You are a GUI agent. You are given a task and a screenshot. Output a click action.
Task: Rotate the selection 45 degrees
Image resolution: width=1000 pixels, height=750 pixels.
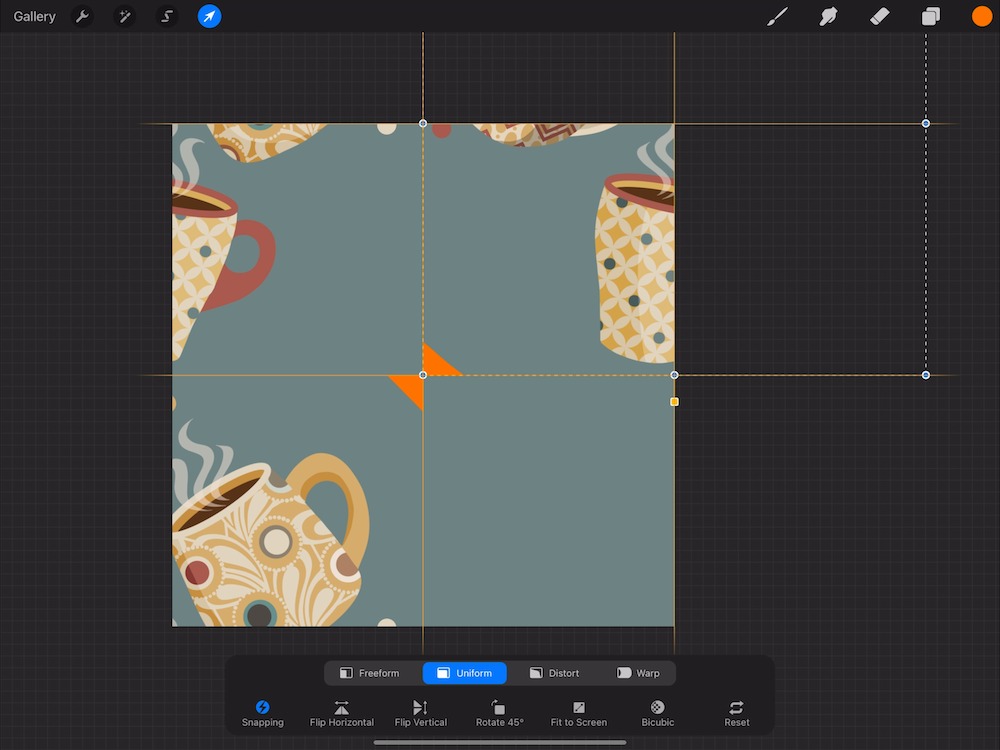499,713
